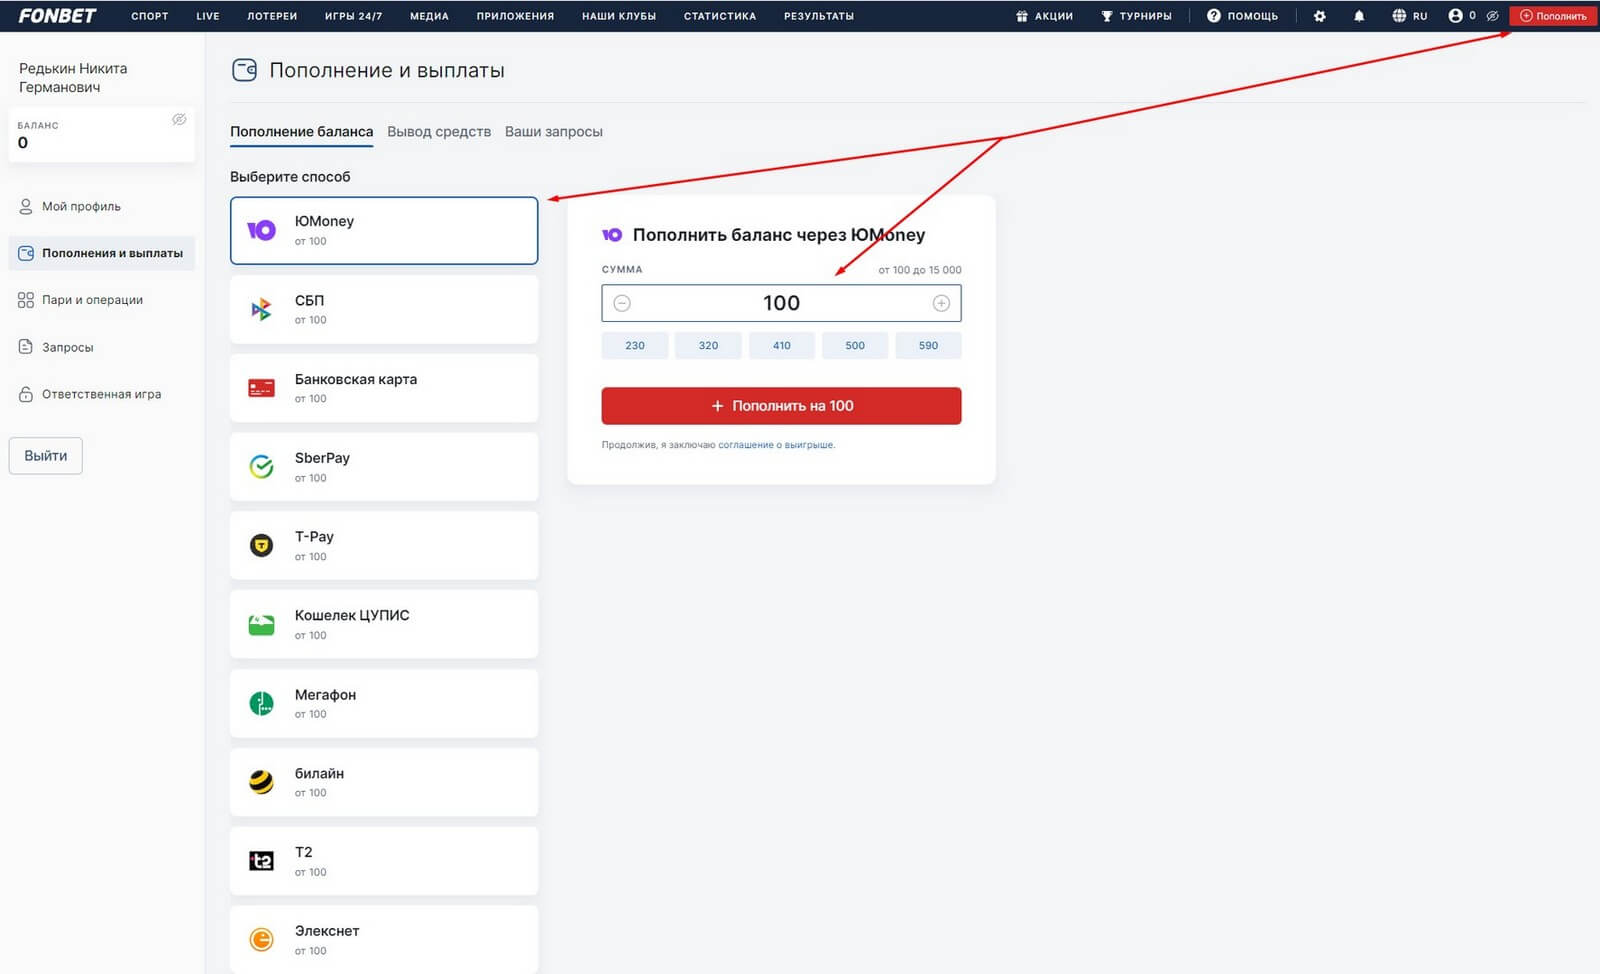Open Мой профиль in sidebar

(x=81, y=206)
